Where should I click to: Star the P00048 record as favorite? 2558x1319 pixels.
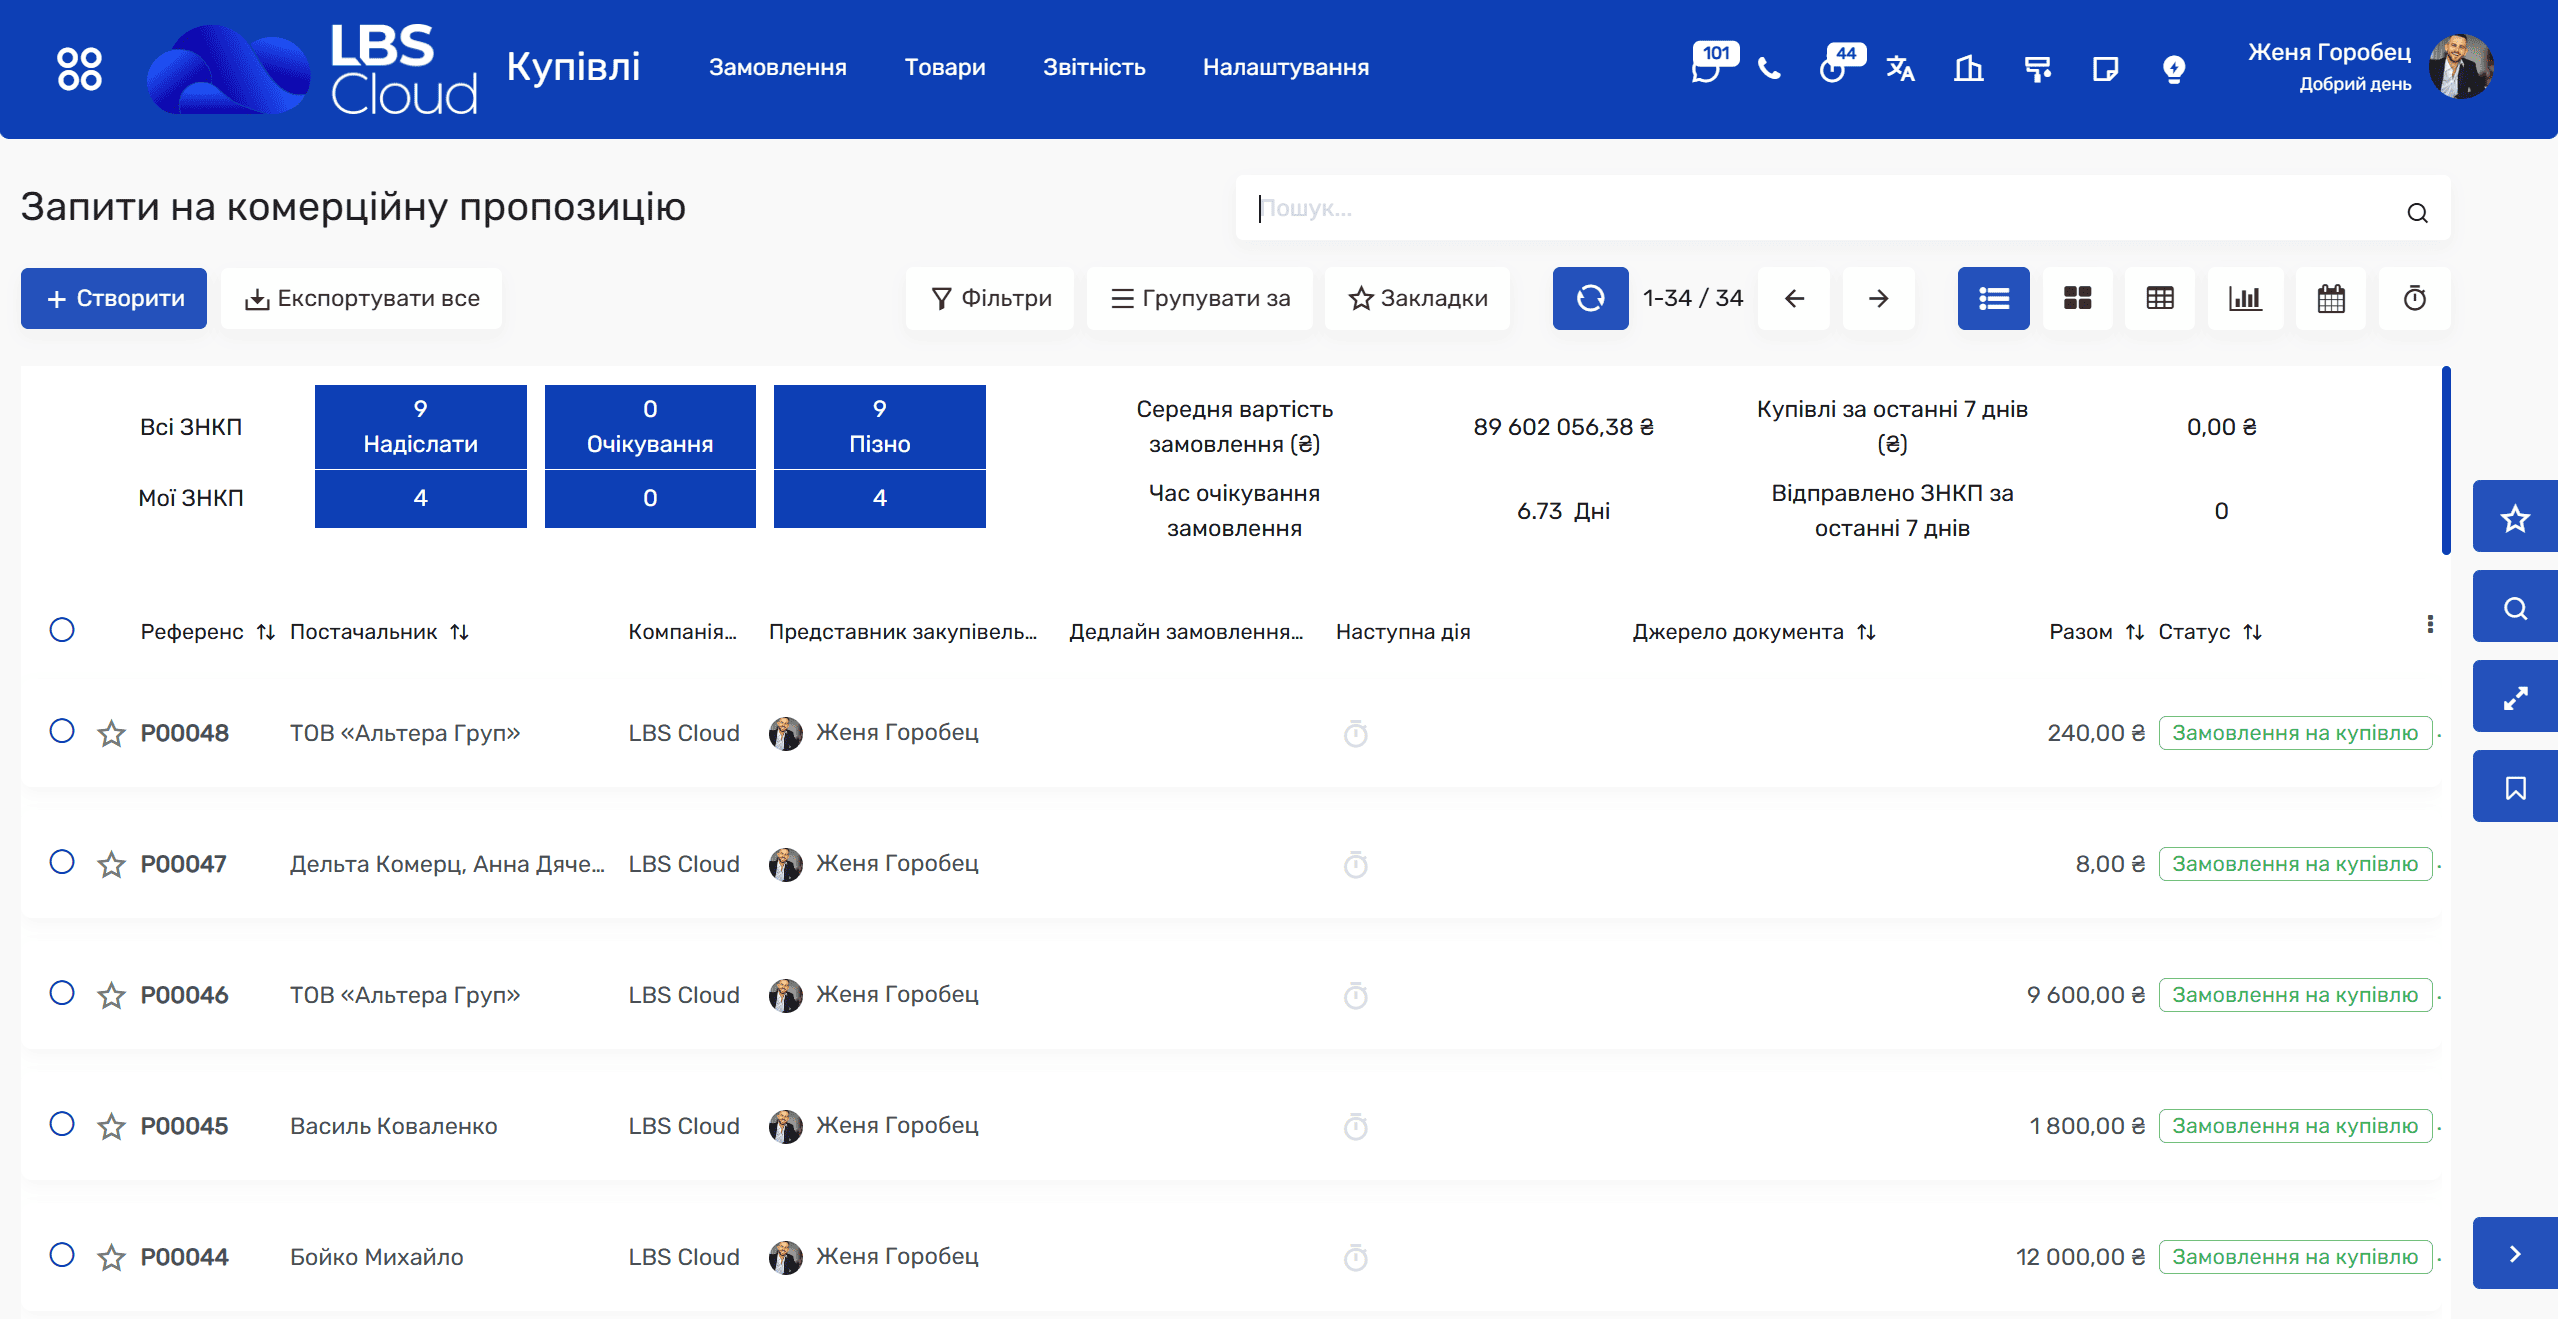click(111, 734)
